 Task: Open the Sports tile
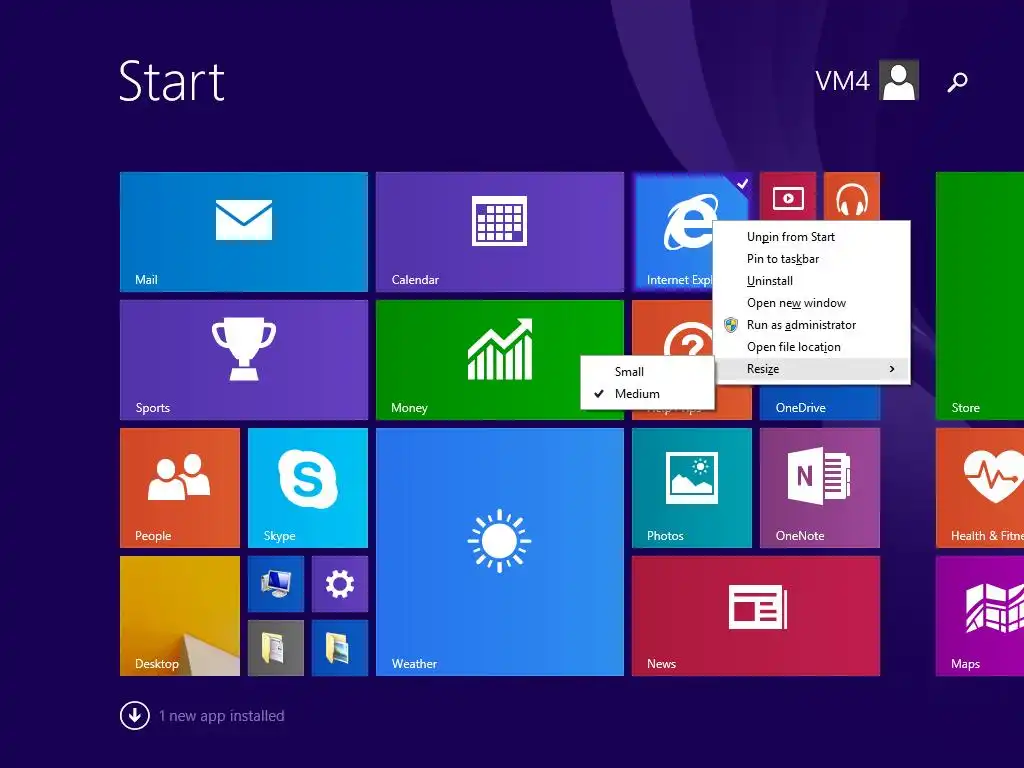click(244, 360)
